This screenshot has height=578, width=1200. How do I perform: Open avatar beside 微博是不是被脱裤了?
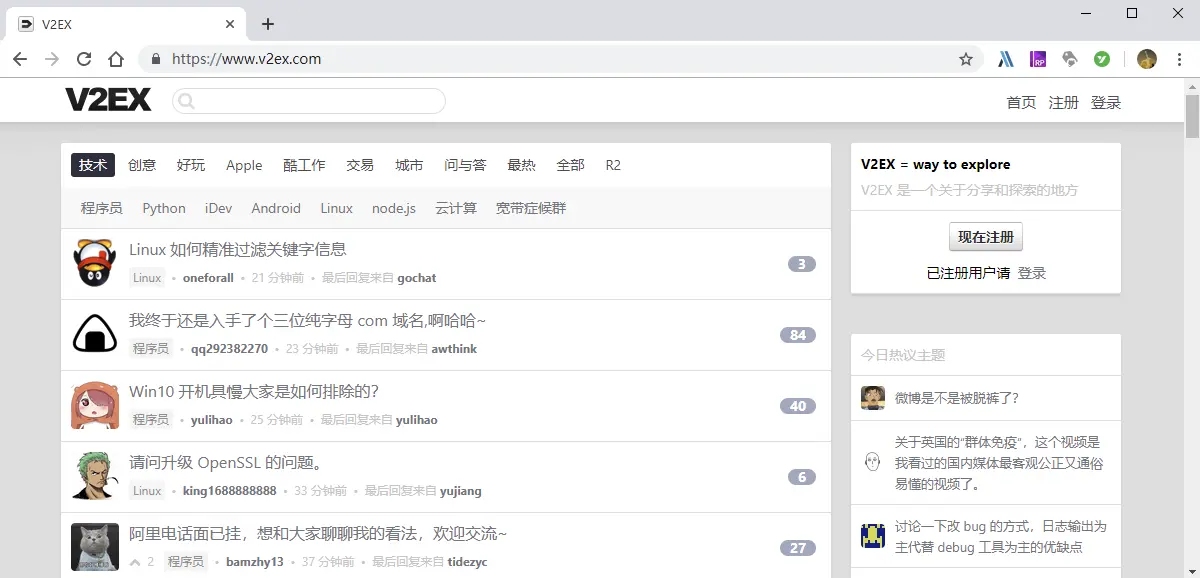coord(873,398)
